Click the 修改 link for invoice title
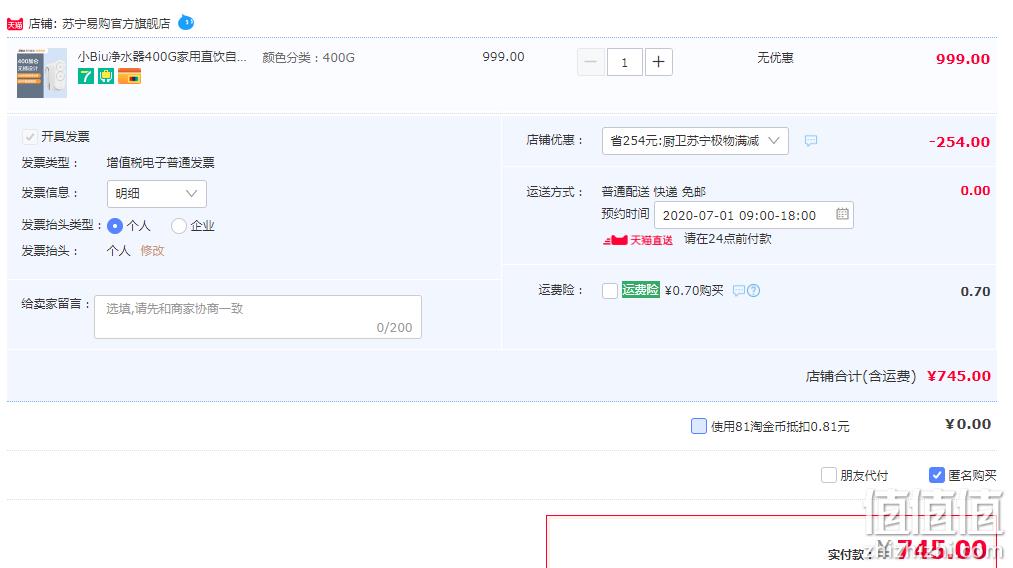This screenshot has width=1013, height=568. coord(152,251)
